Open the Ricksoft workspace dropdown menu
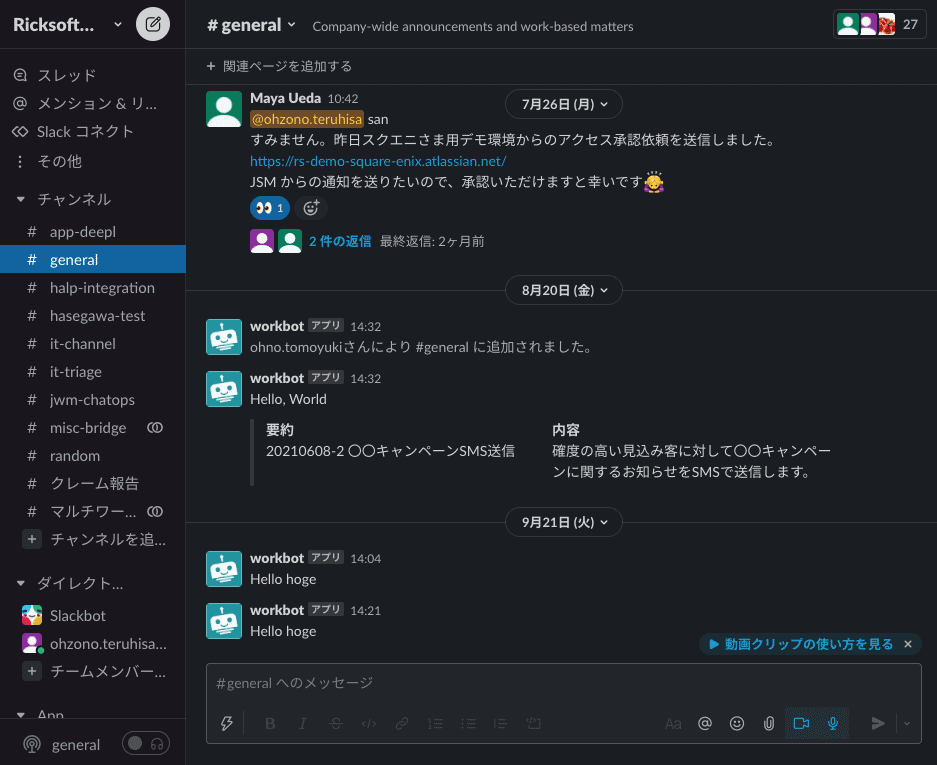The width and height of the screenshot is (937, 765). click(x=67, y=25)
